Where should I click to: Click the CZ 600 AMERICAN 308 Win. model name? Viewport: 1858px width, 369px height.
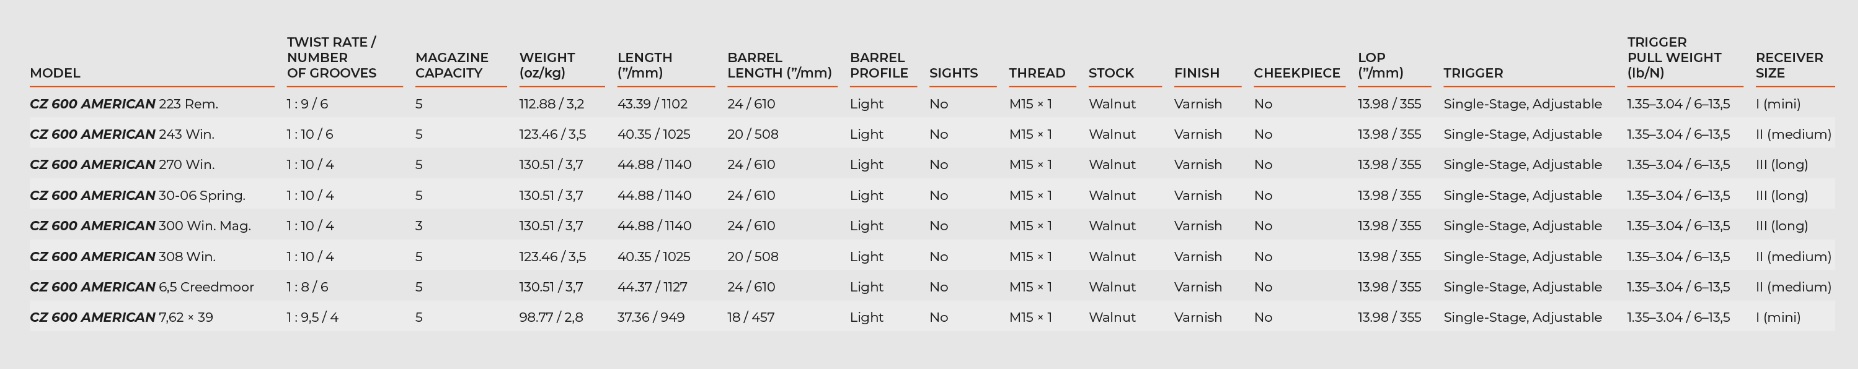tap(122, 257)
